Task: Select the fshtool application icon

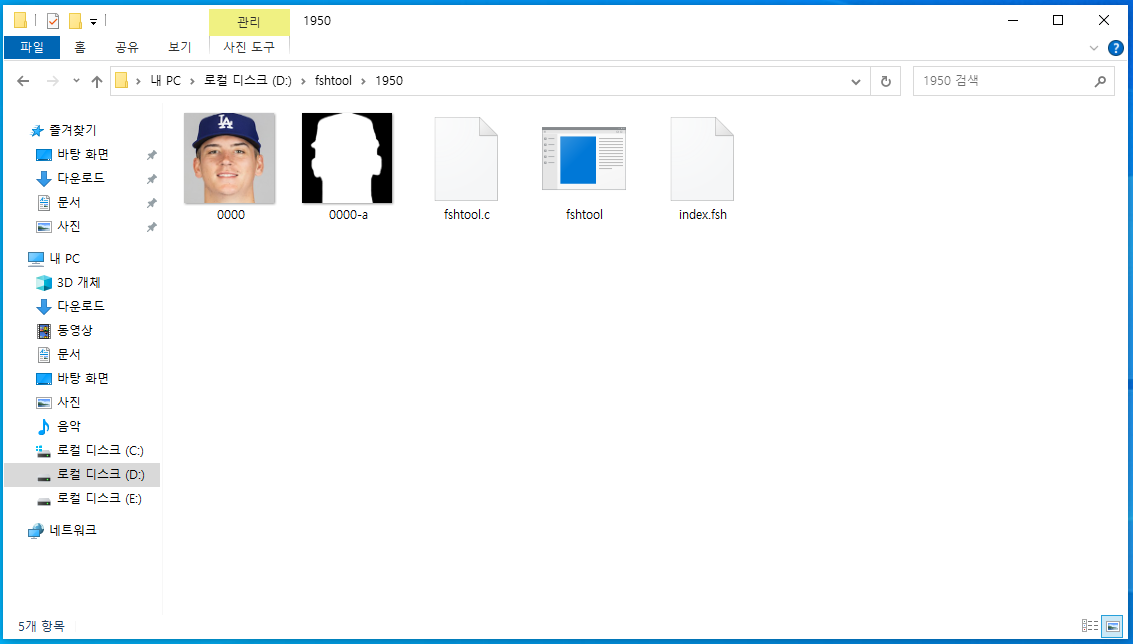Action: 584,158
